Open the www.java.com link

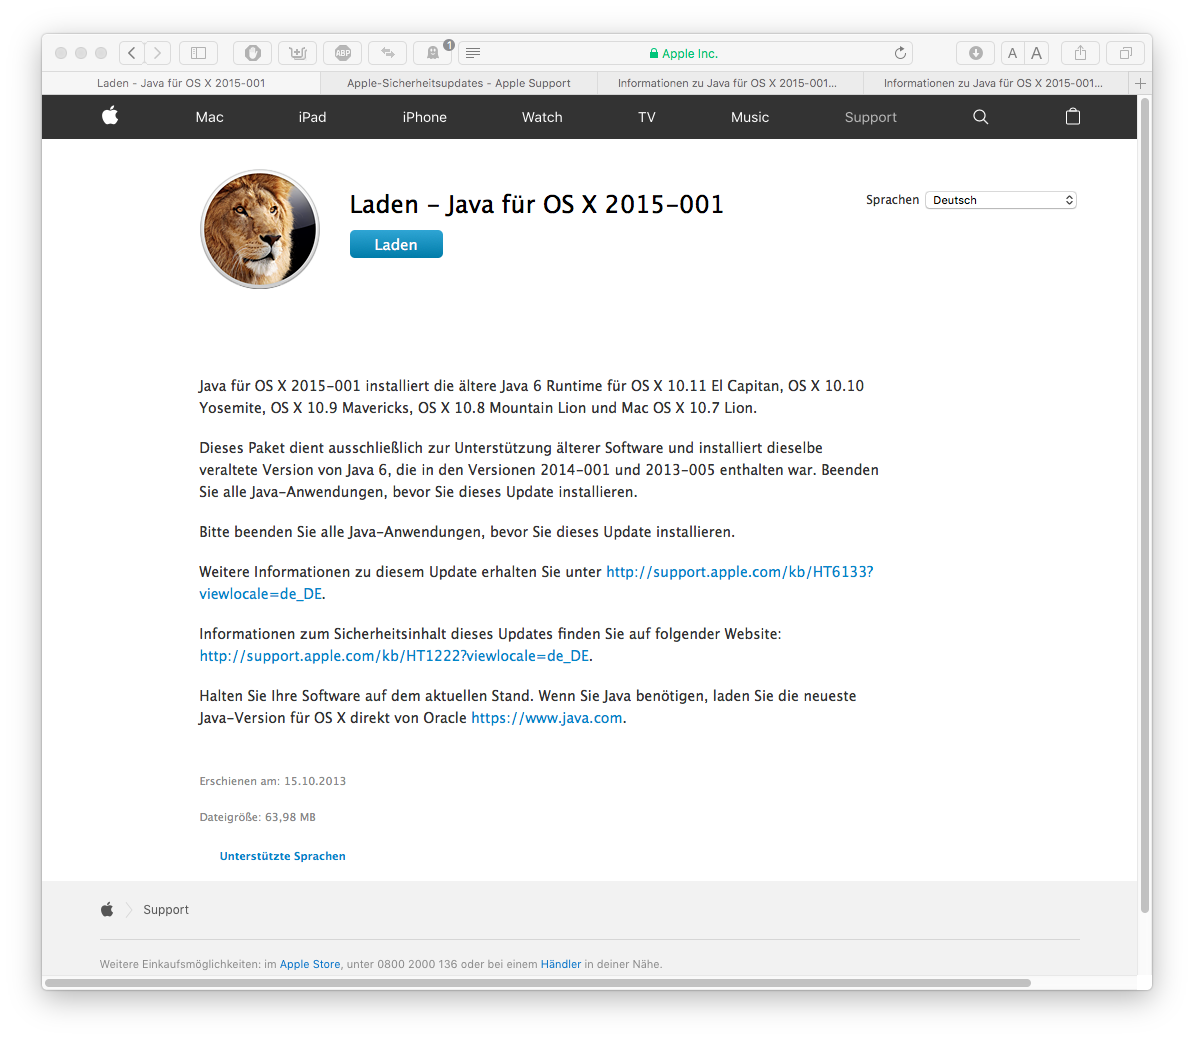[x=547, y=718]
